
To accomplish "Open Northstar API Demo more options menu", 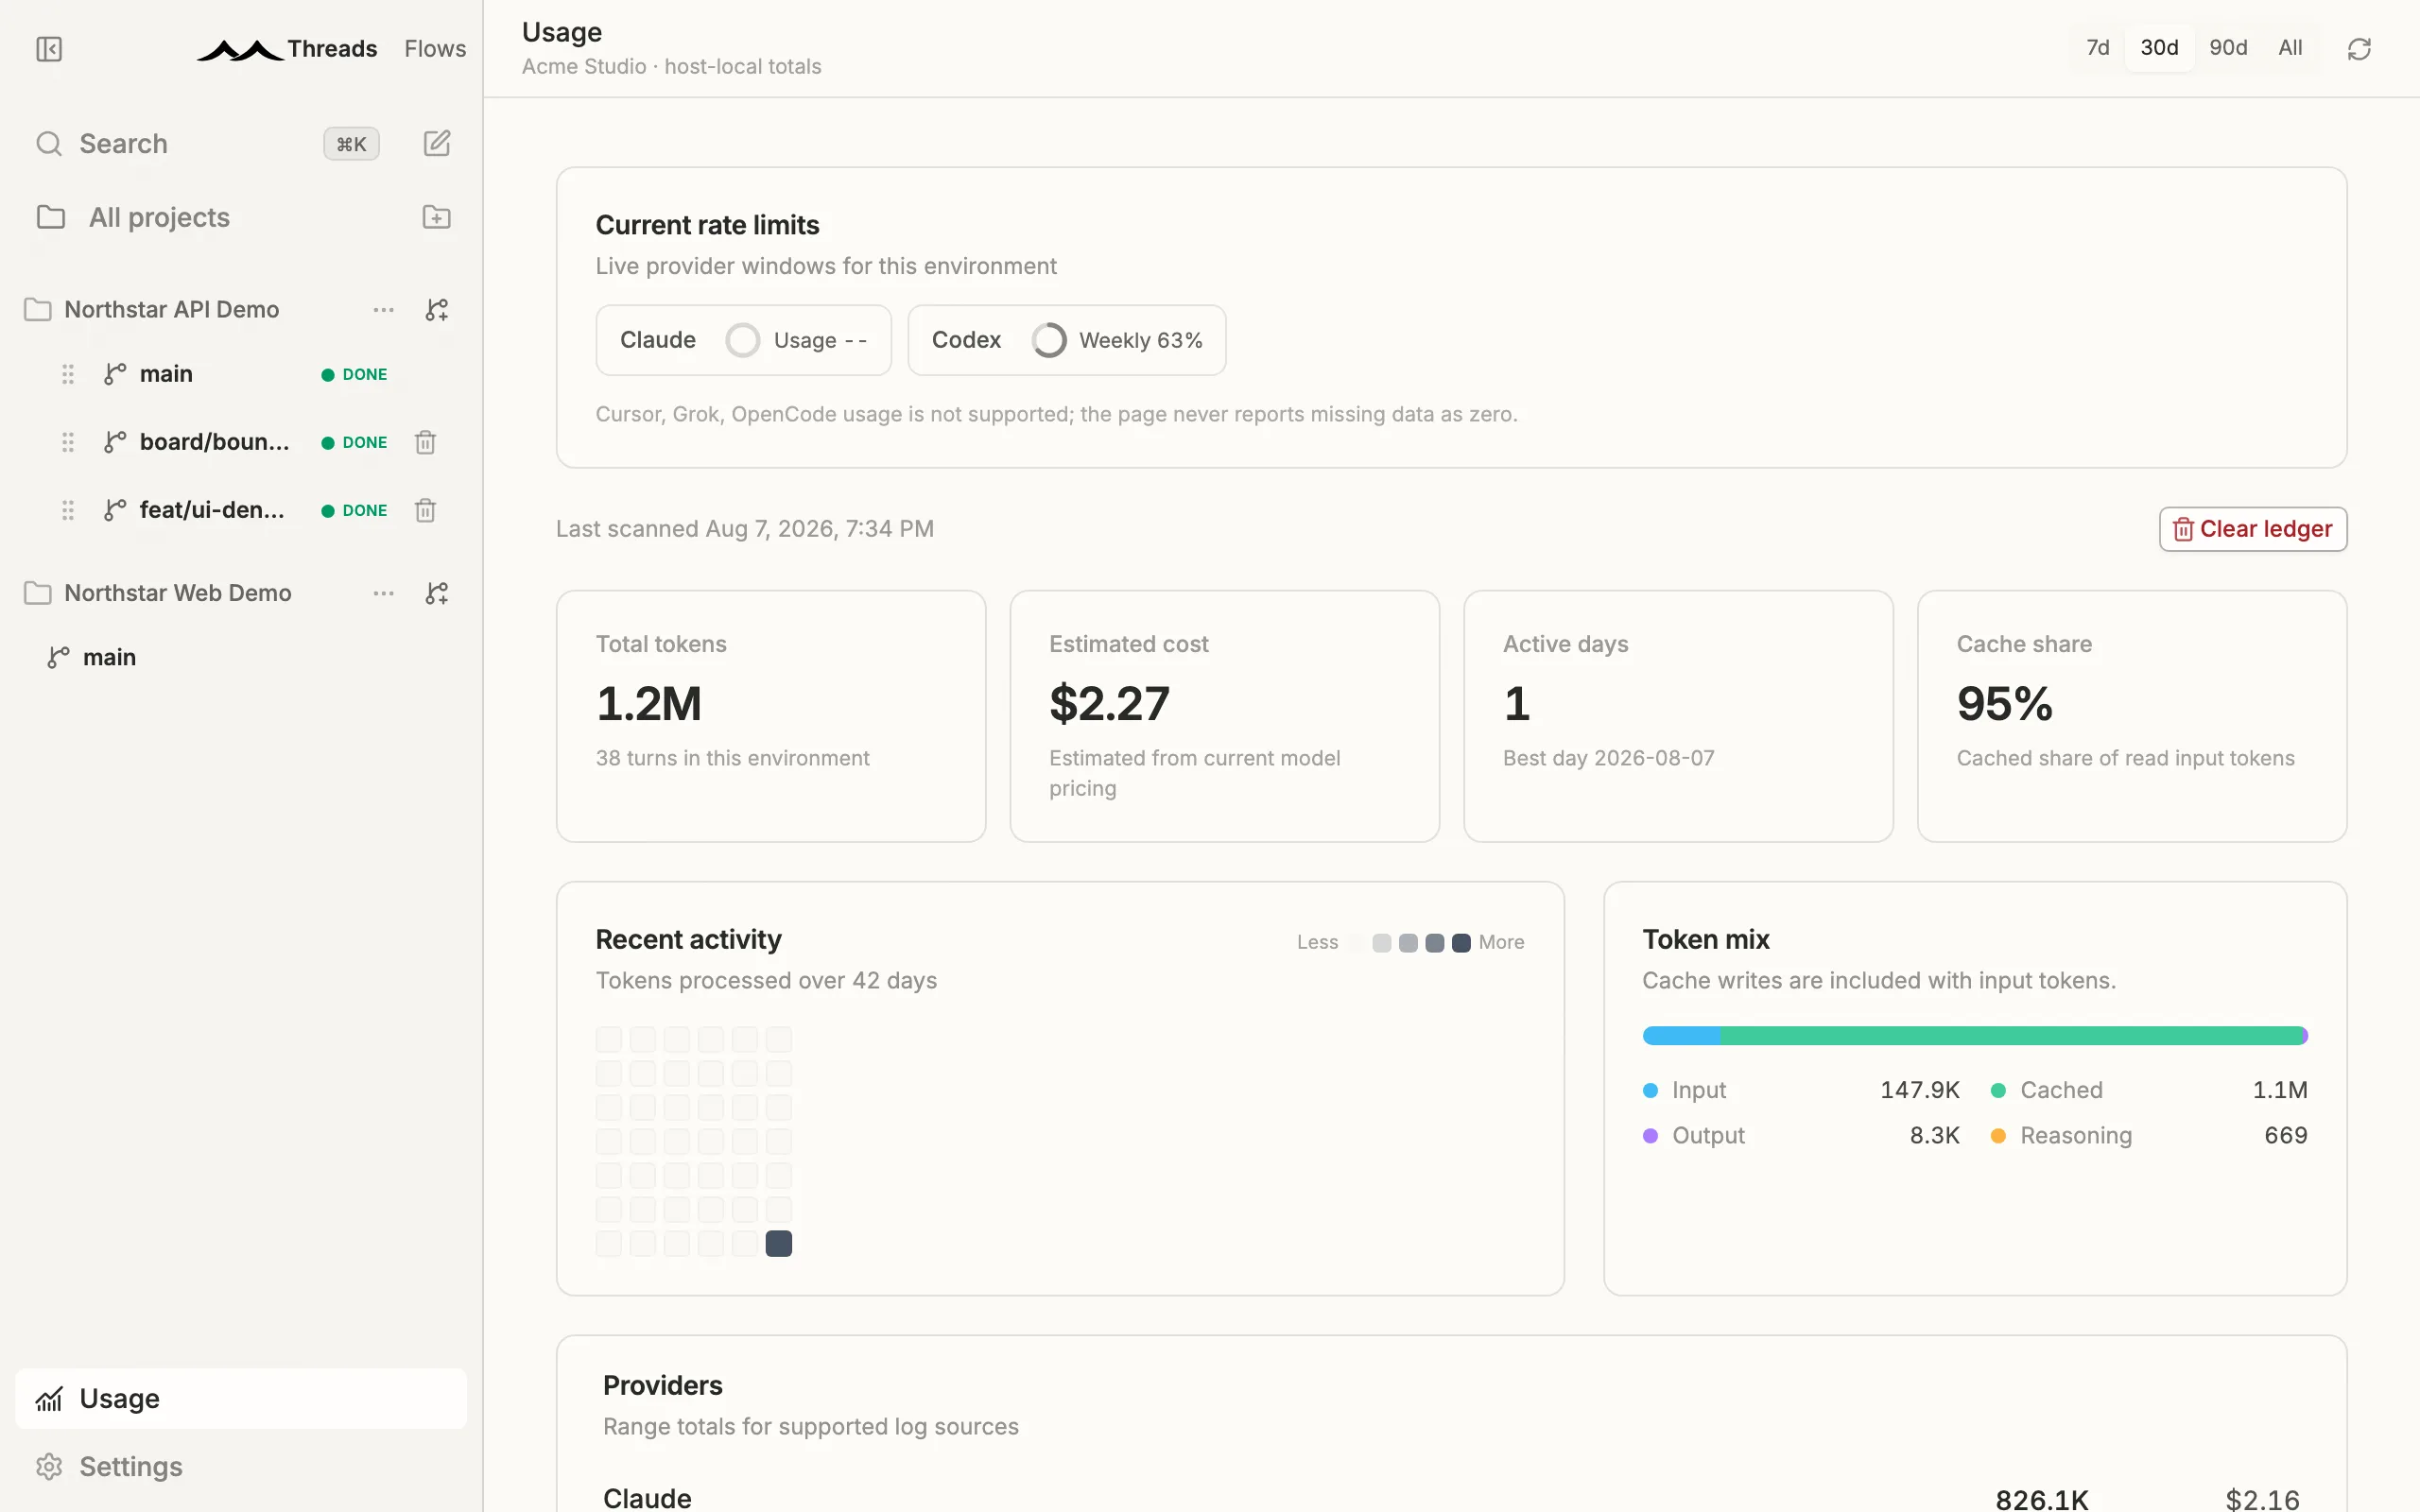I will coord(384,310).
